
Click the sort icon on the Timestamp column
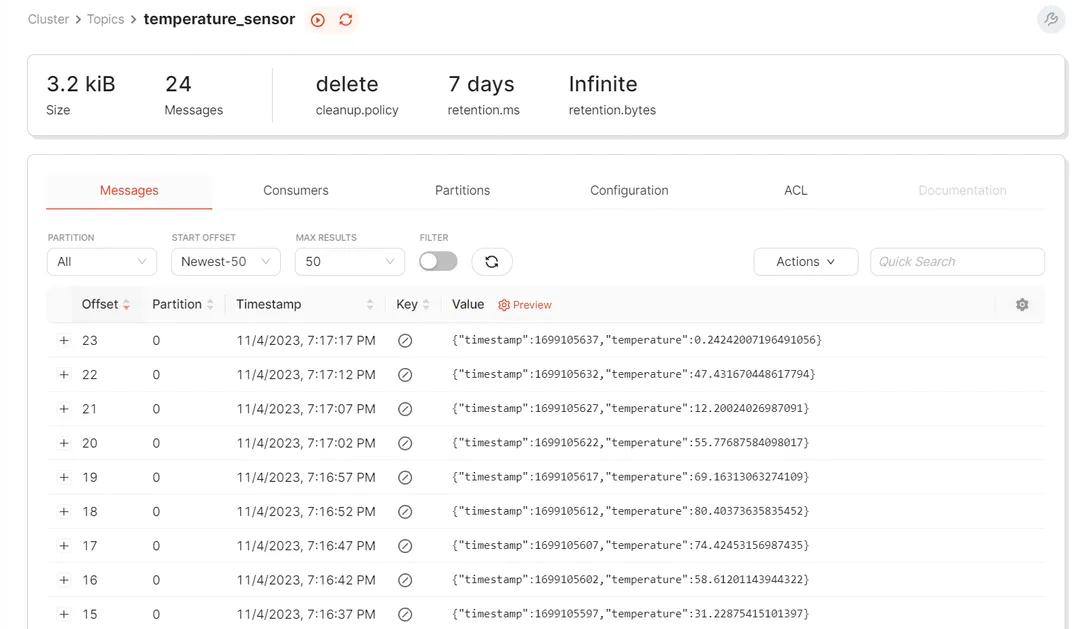[x=367, y=304]
